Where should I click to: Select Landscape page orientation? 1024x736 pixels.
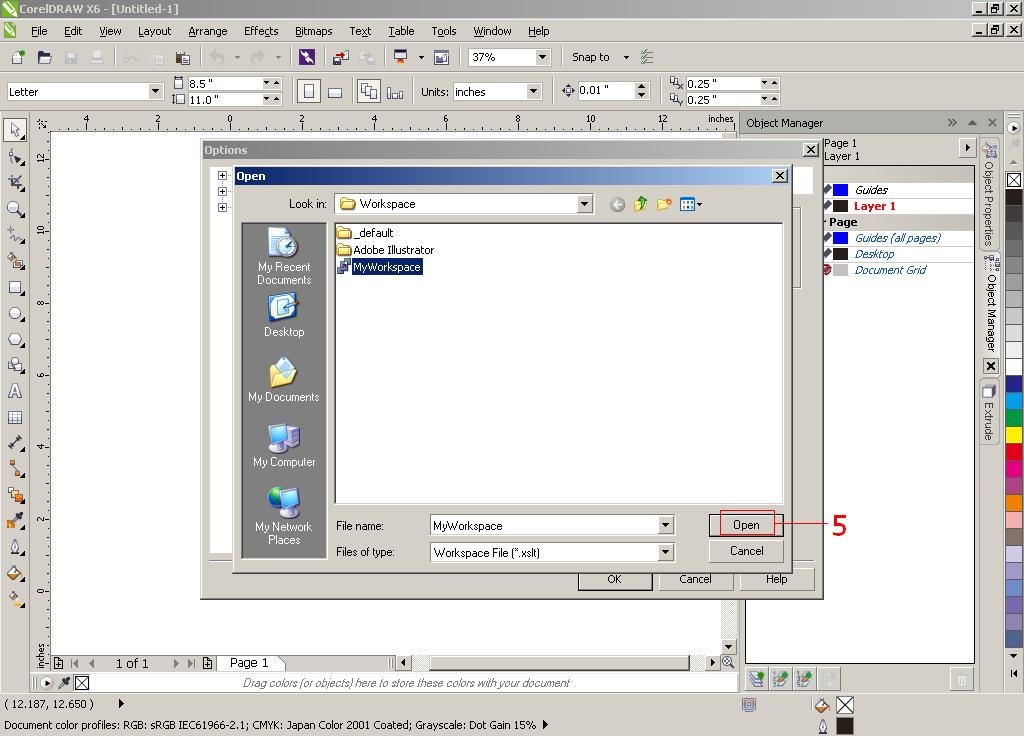(335, 92)
